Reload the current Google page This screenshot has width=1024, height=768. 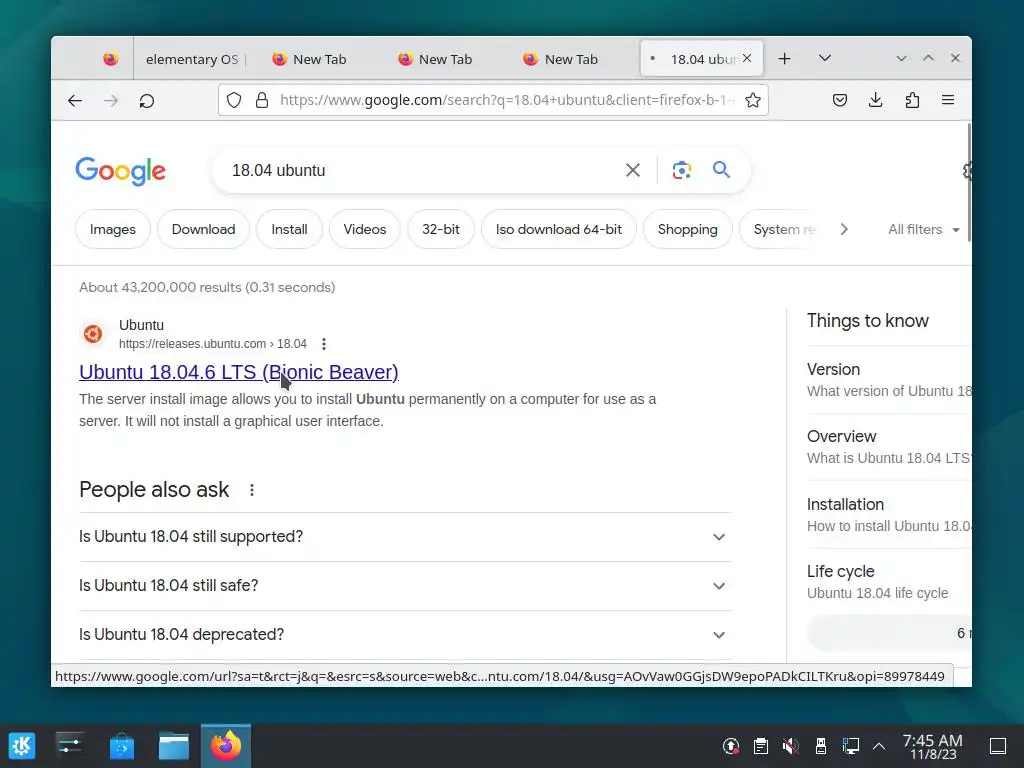(x=147, y=101)
